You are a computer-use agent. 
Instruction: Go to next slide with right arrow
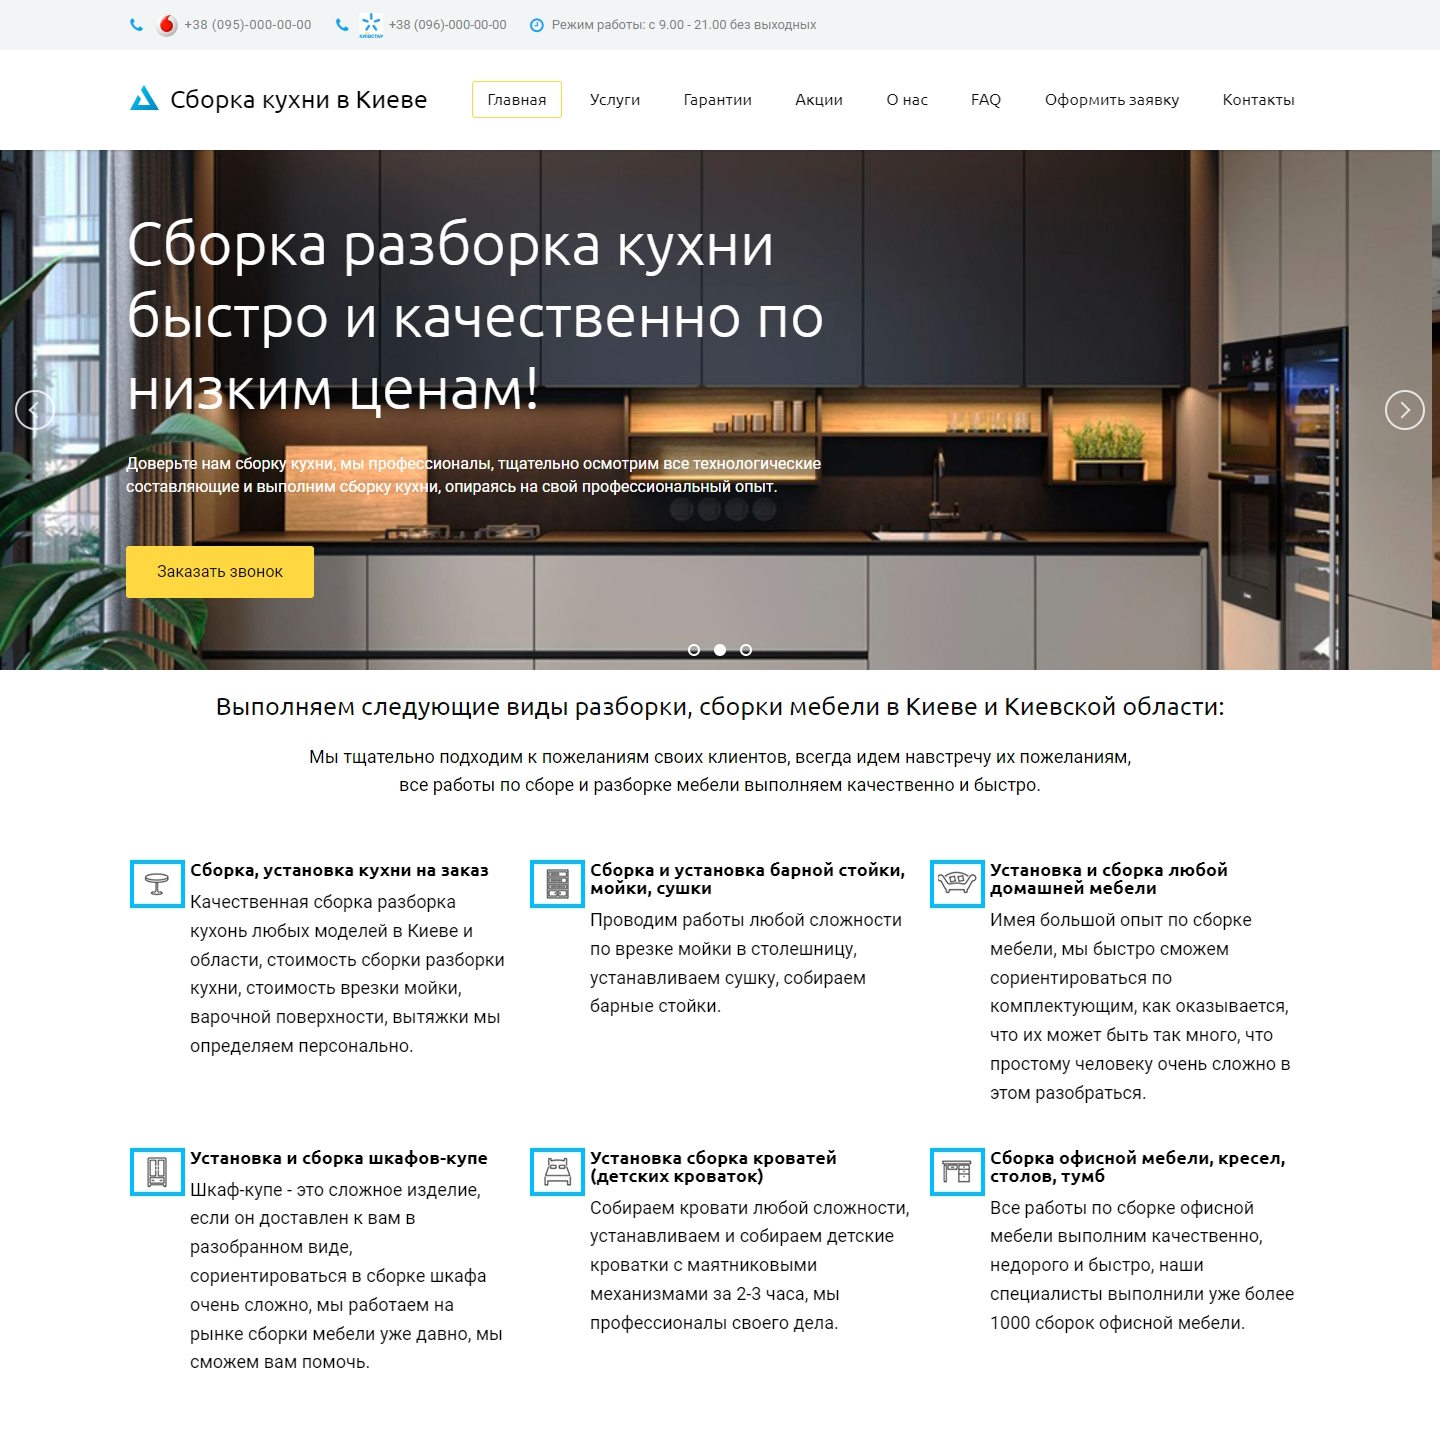tap(1405, 410)
